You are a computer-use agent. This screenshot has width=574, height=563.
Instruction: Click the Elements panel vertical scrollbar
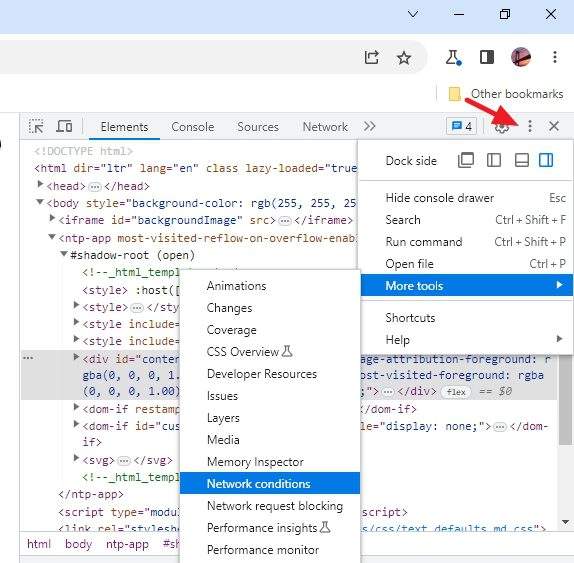pos(566,400)
